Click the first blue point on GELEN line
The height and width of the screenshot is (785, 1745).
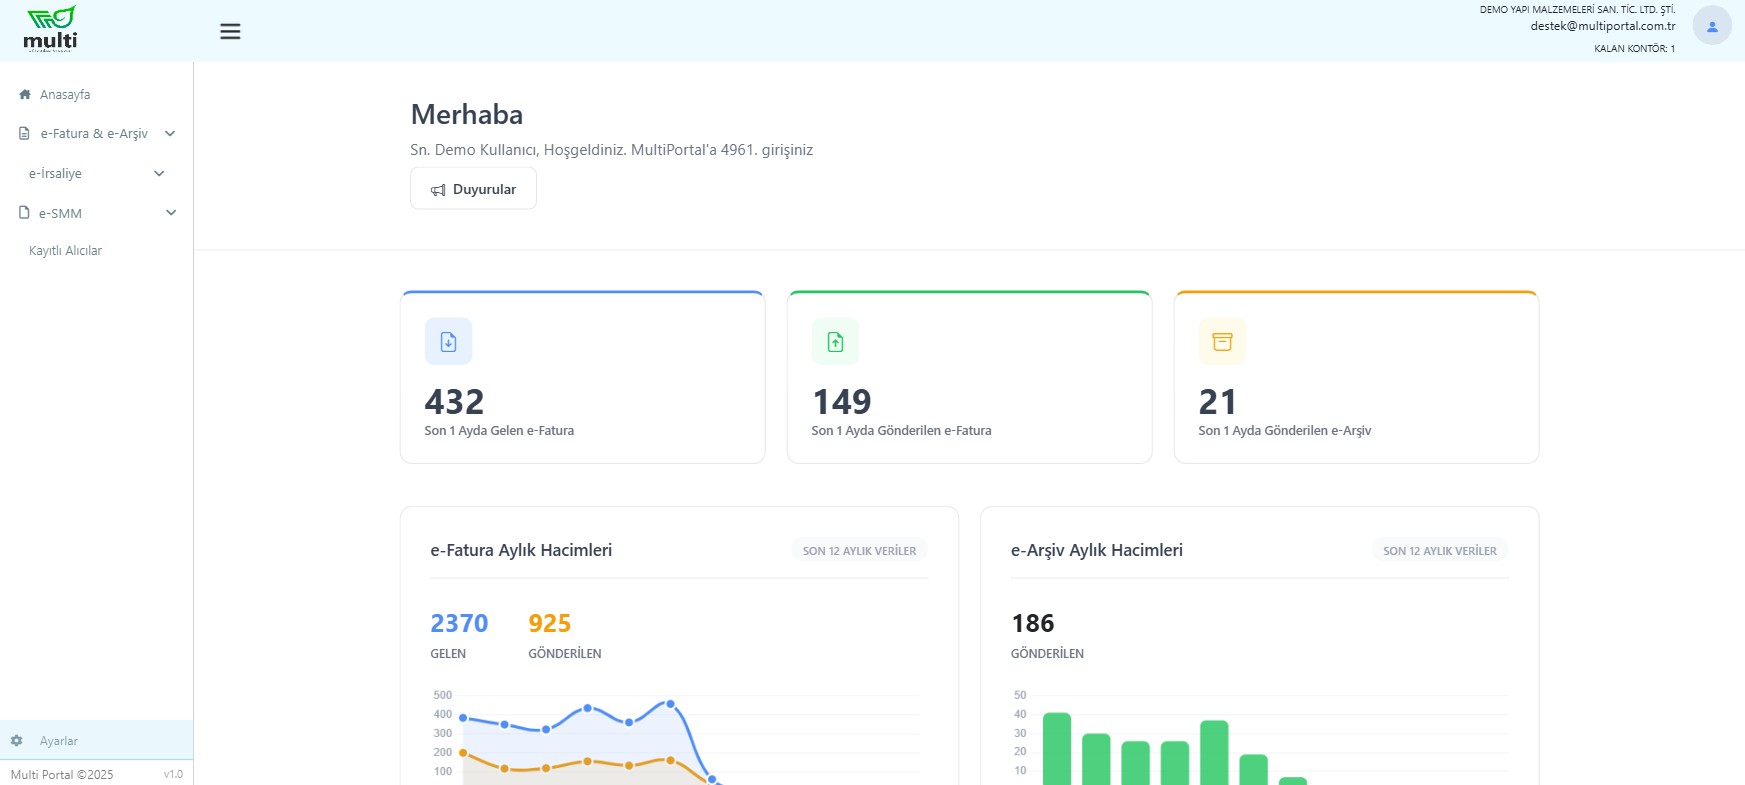pos(463,717)
